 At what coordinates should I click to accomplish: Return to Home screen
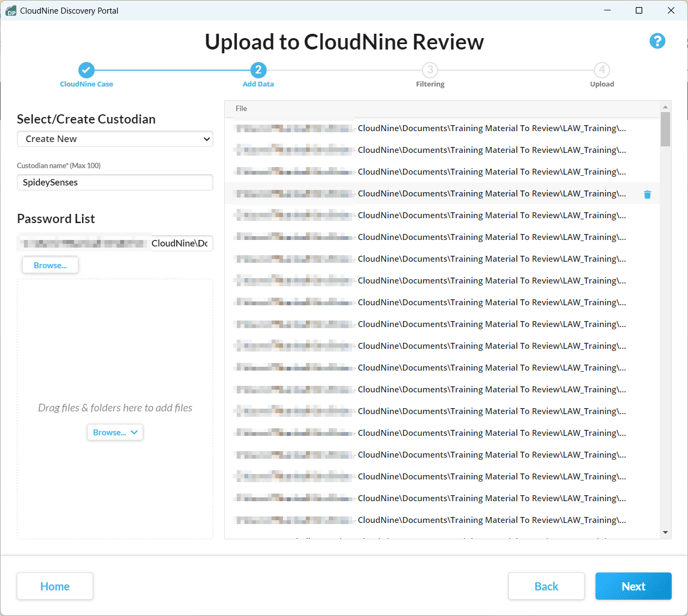pos(55,586)
